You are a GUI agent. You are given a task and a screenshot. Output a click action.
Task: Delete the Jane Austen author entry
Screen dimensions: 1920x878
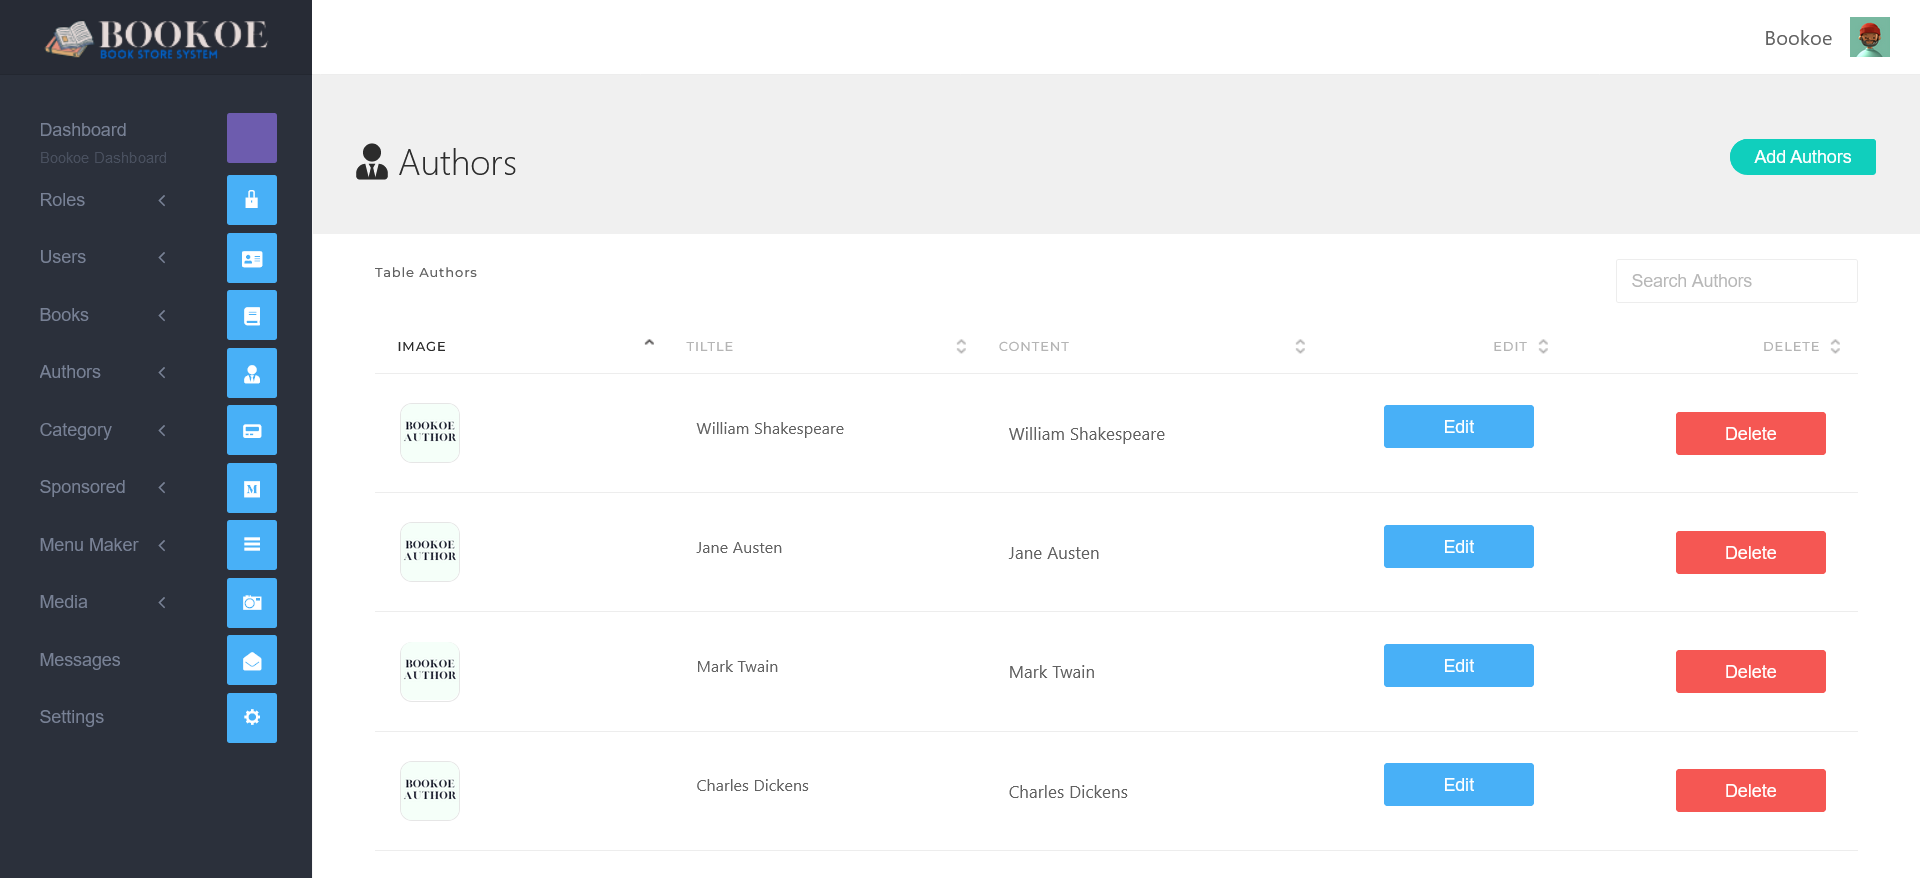(x=1750, y=553)
